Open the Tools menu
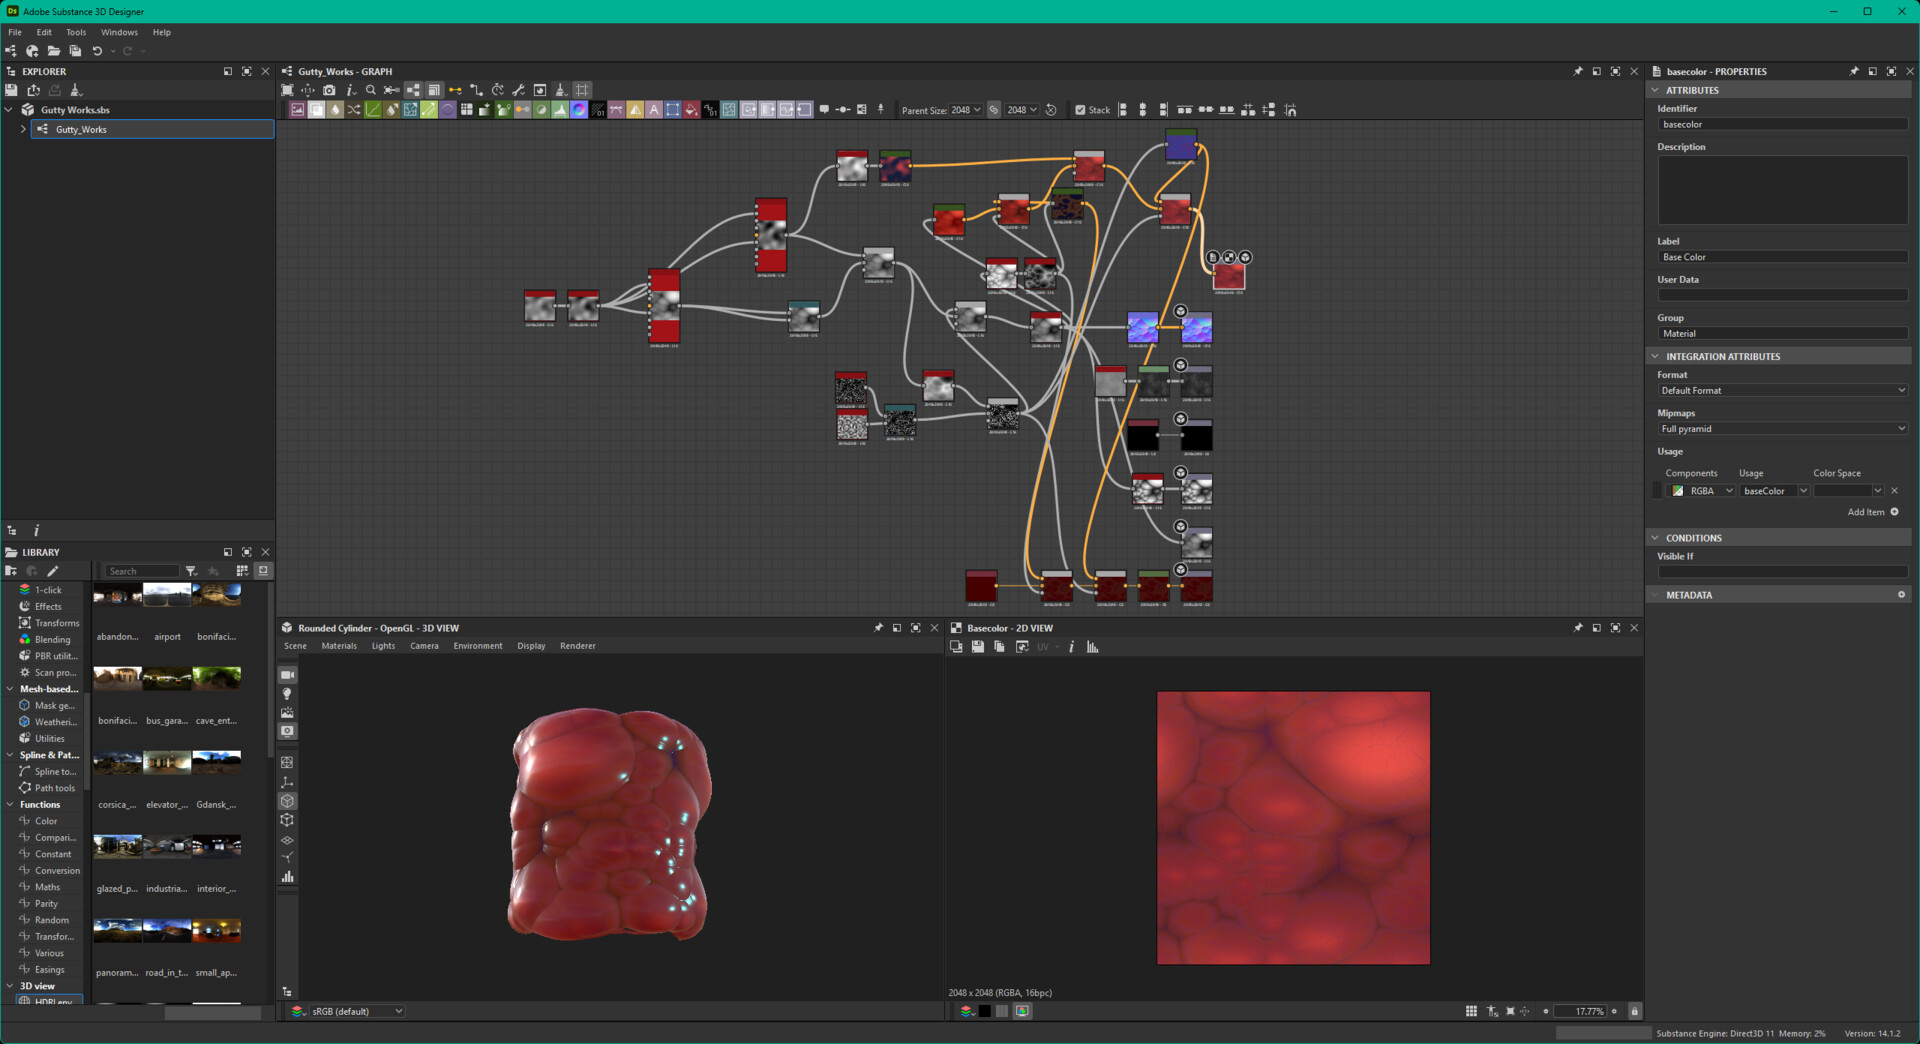Screen dimensions: 1920x1044 [x=76, y=32]
